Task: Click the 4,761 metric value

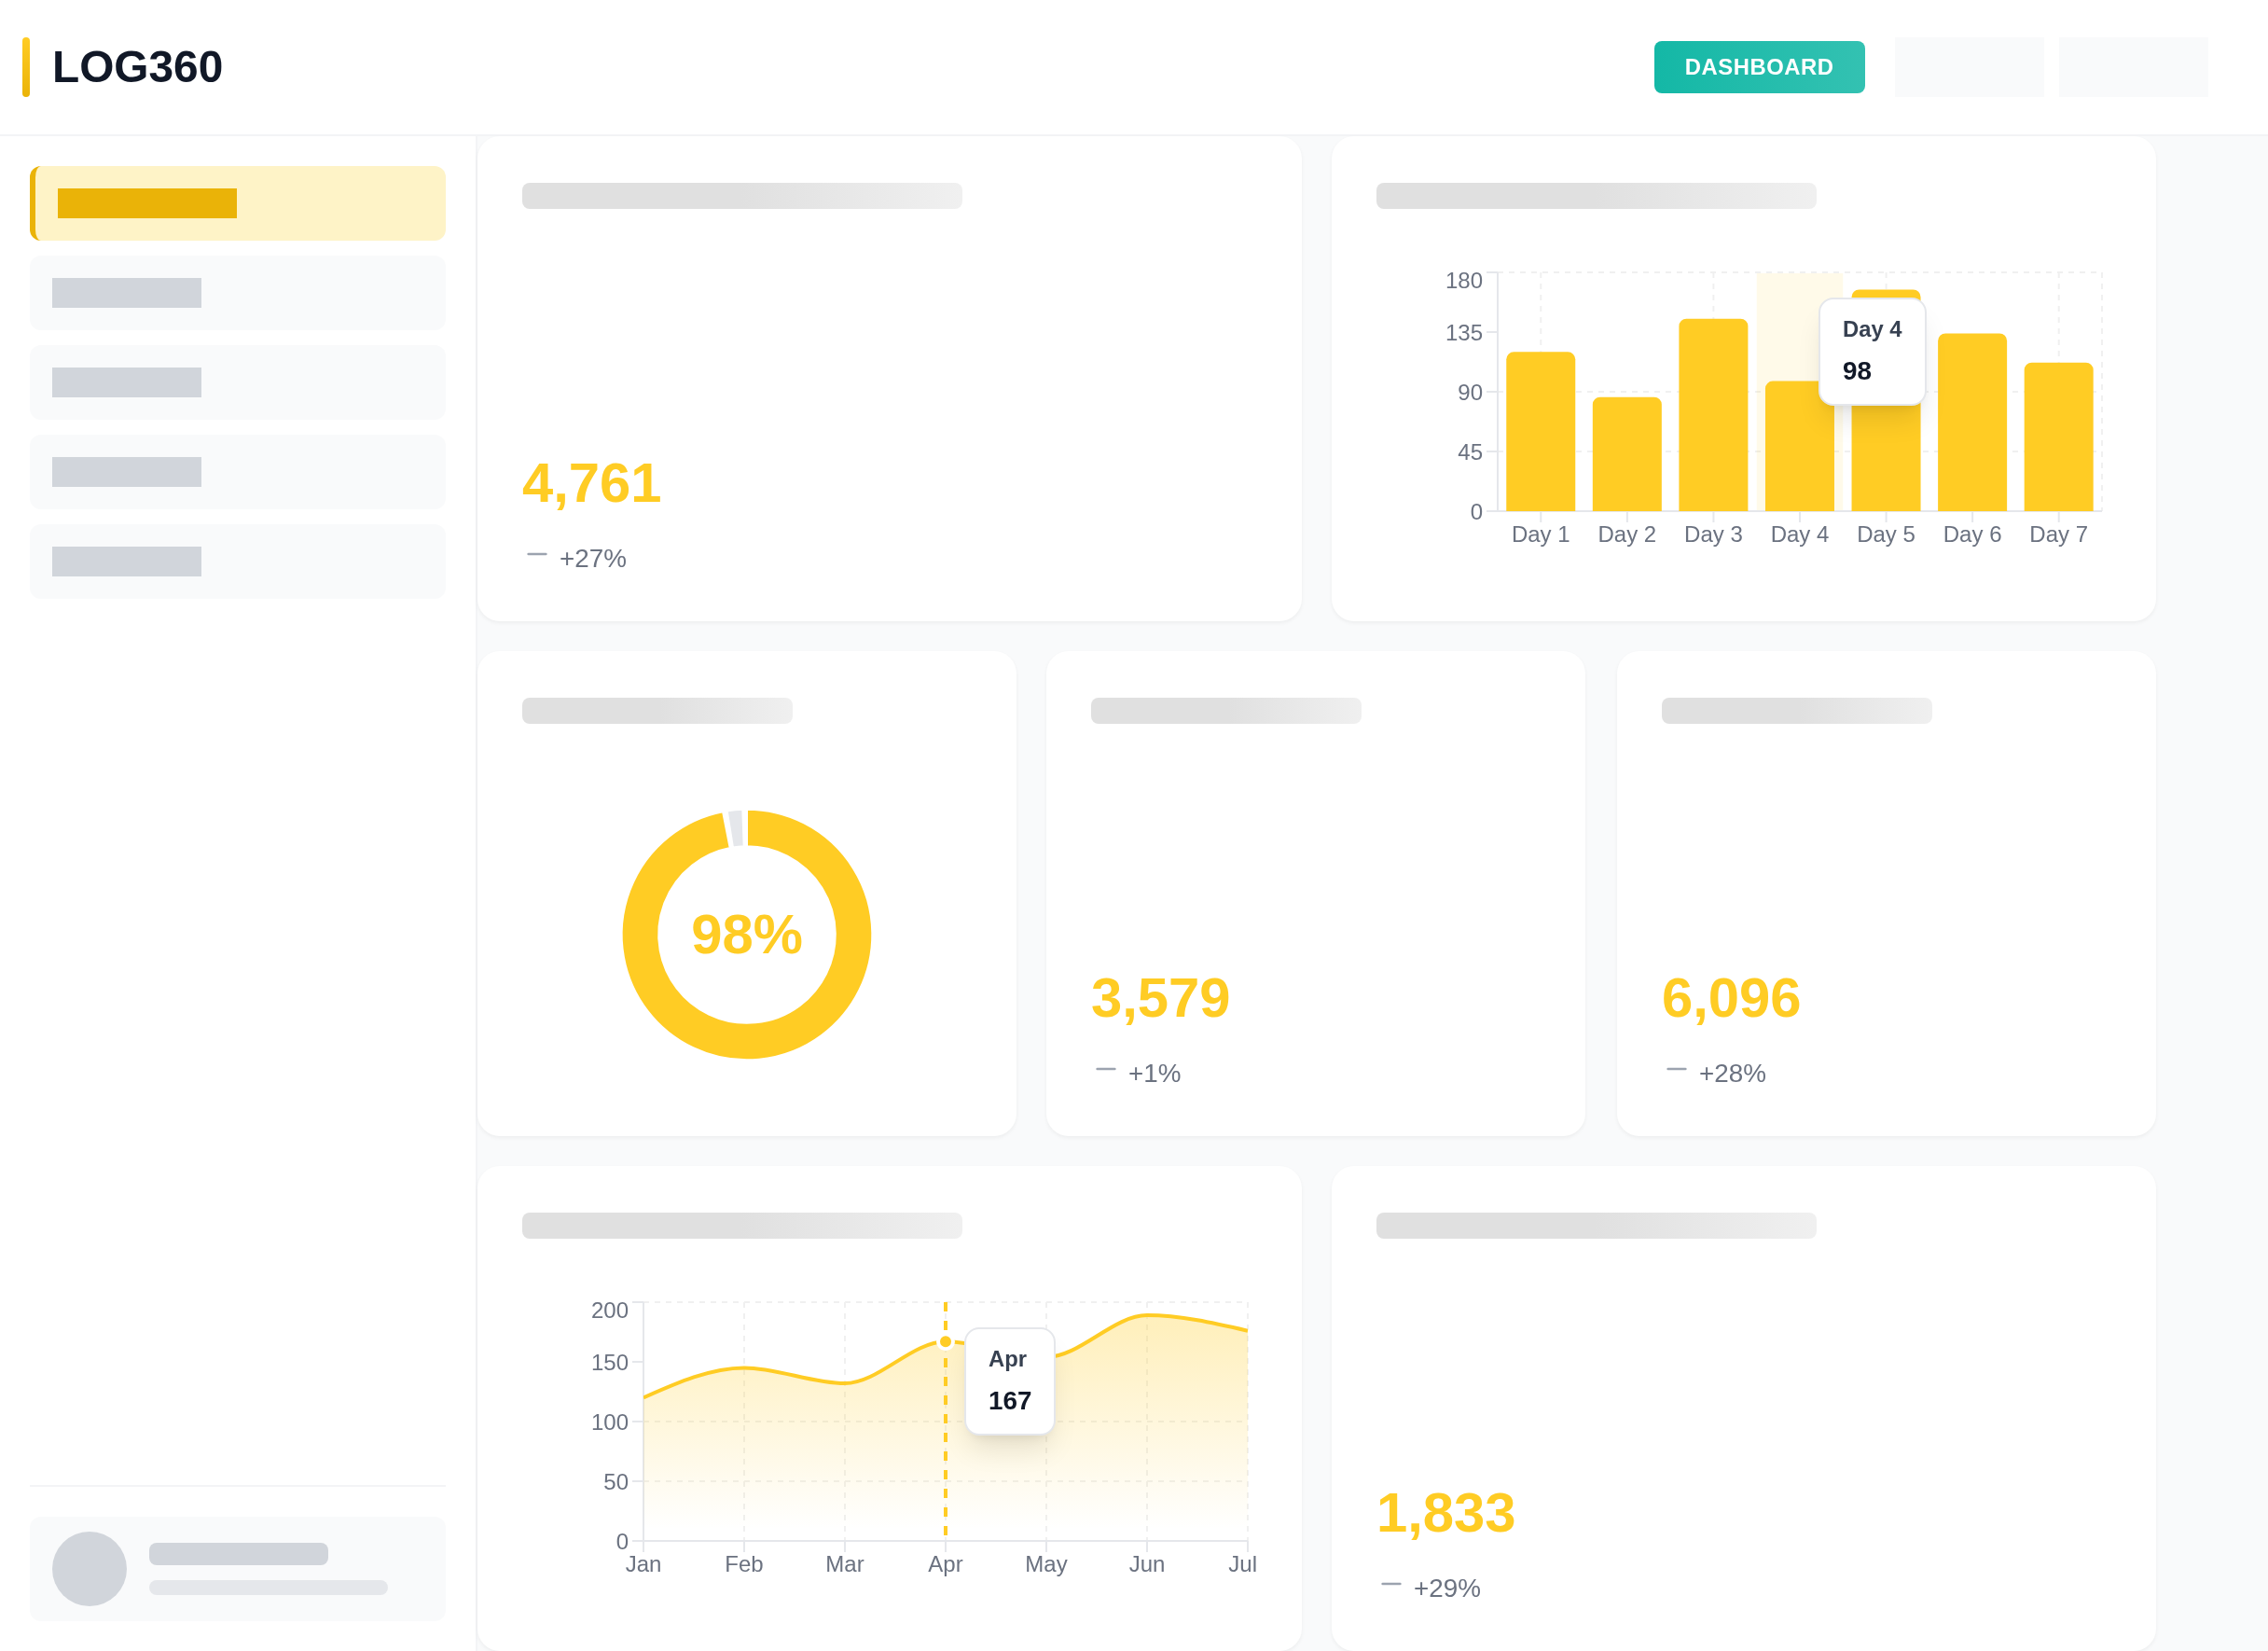Action: pyautogui.click(x=591, y=483)
